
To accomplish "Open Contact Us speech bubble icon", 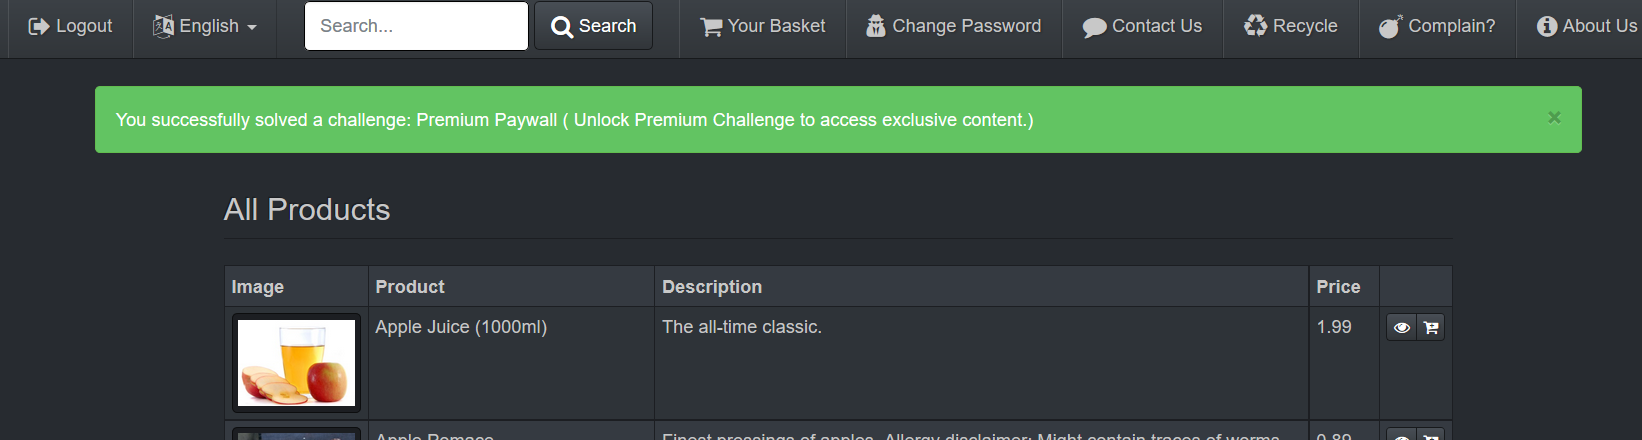I will (1095, 27).
